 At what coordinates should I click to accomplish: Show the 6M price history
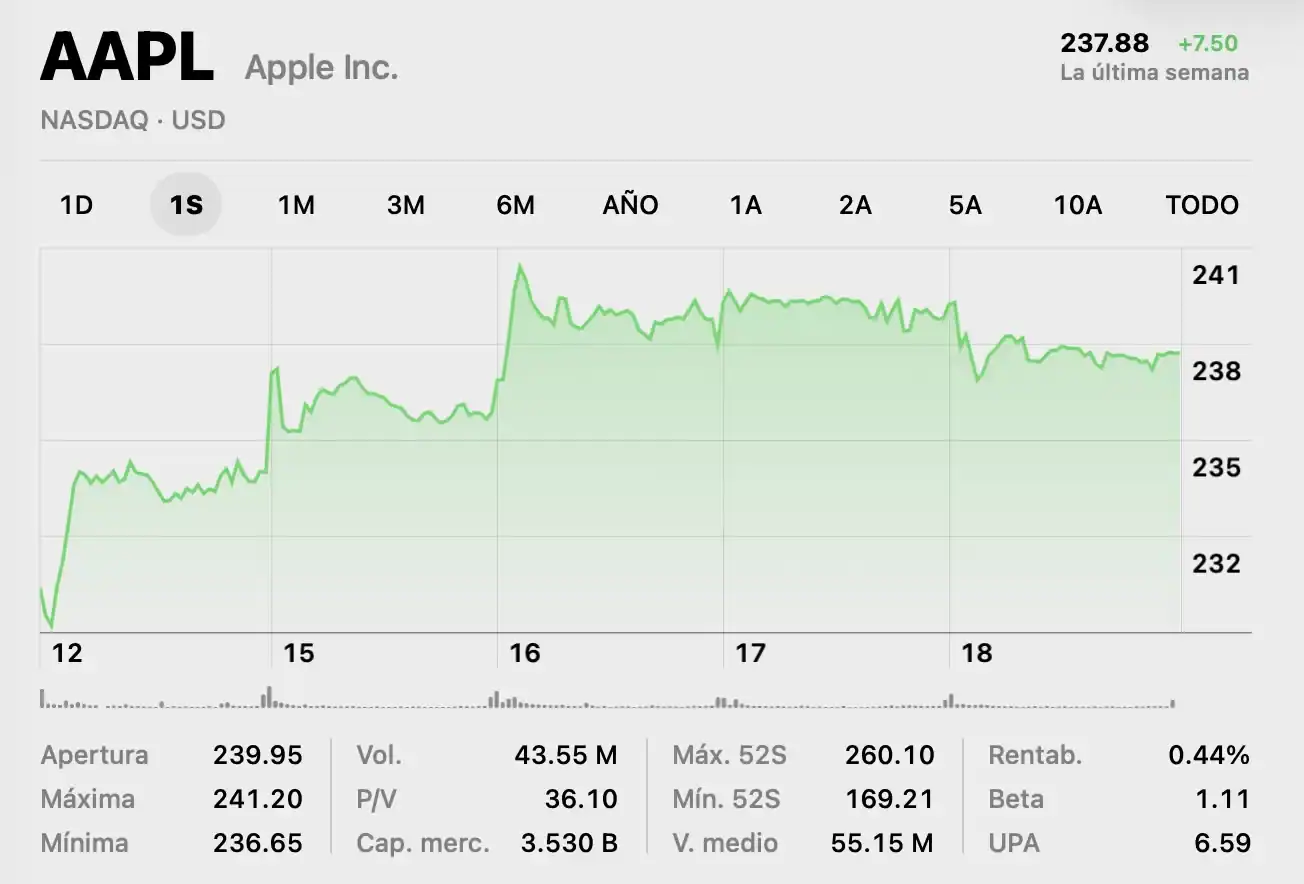tap(515, 205)
